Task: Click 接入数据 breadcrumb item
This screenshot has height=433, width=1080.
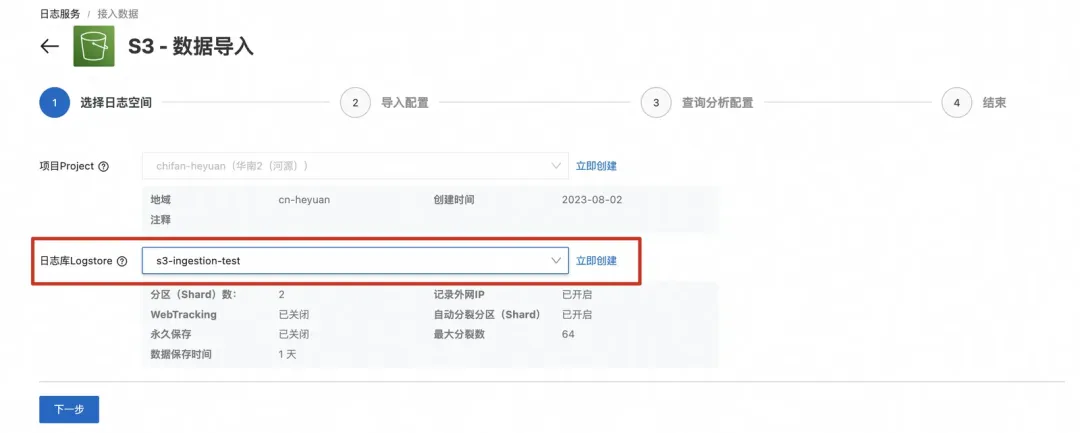Action: (x=118, y=14)
